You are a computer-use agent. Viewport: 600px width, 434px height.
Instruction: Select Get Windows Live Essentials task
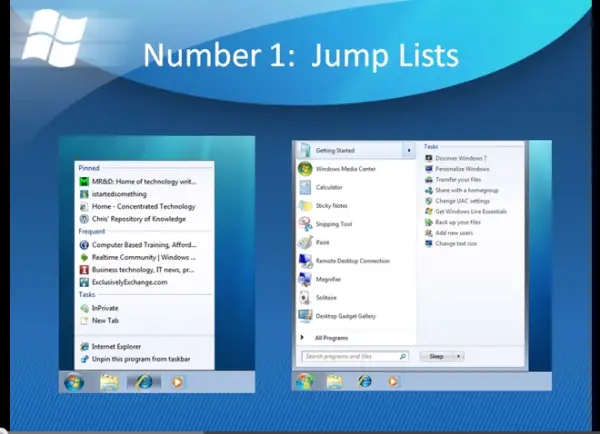pos(466,211)
